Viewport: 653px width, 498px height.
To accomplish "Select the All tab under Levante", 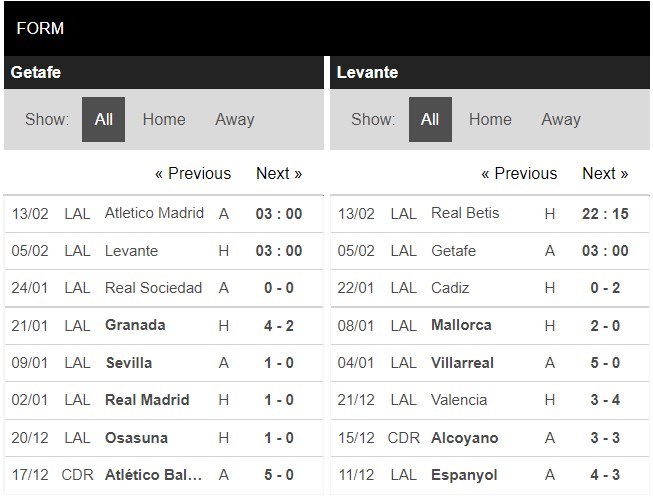I will pyautogui.click(x=429, y=120).
